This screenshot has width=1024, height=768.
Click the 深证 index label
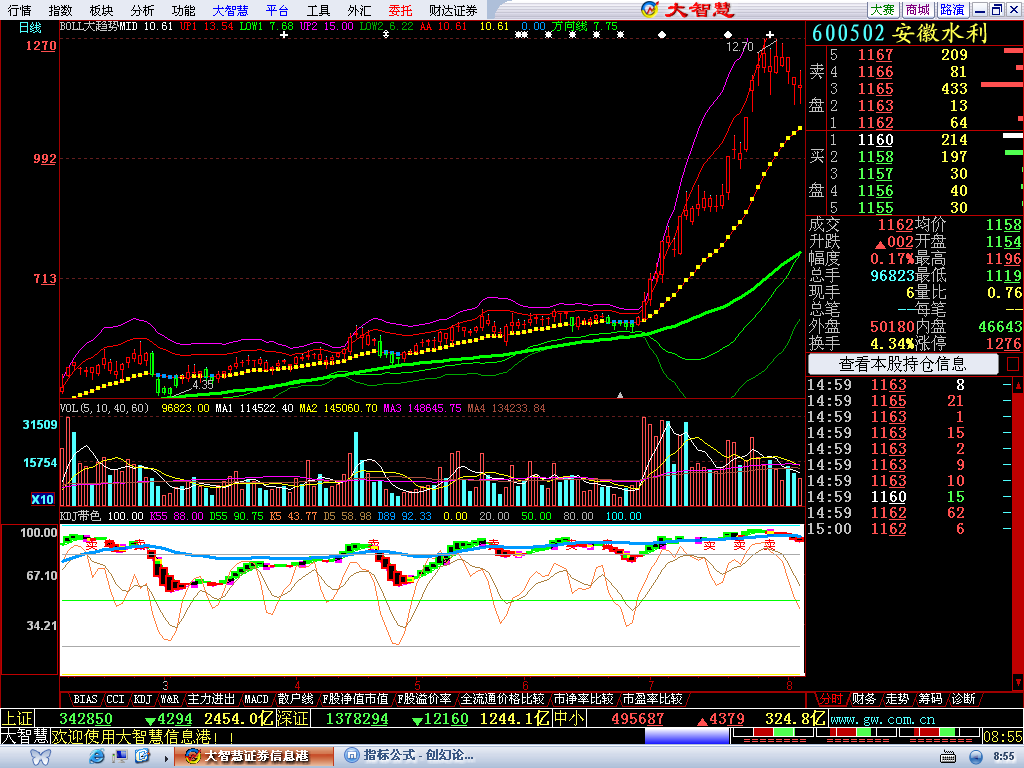(292, 719)
